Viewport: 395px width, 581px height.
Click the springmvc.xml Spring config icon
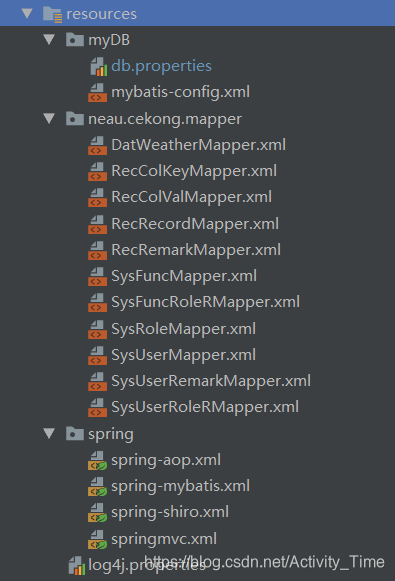click(x=97, y=539)
